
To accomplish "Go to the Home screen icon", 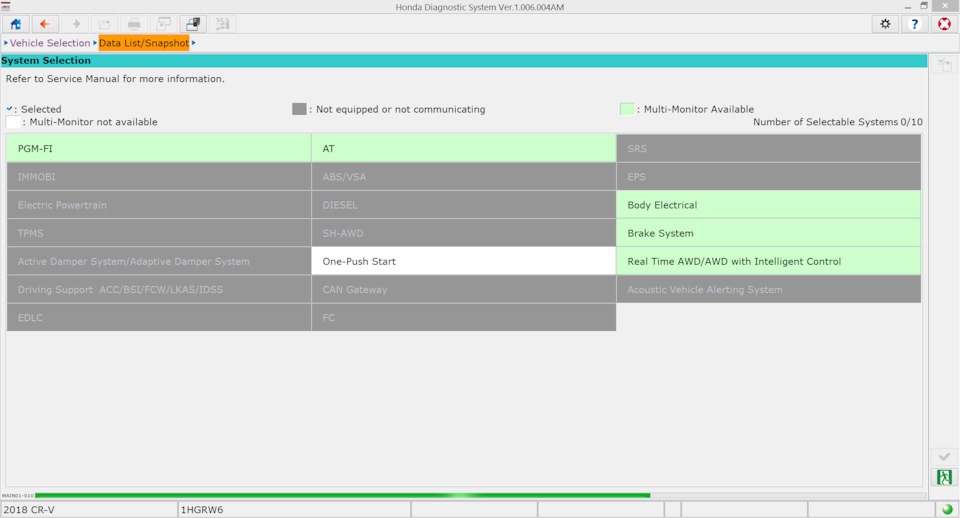I will tap(15, 24).
